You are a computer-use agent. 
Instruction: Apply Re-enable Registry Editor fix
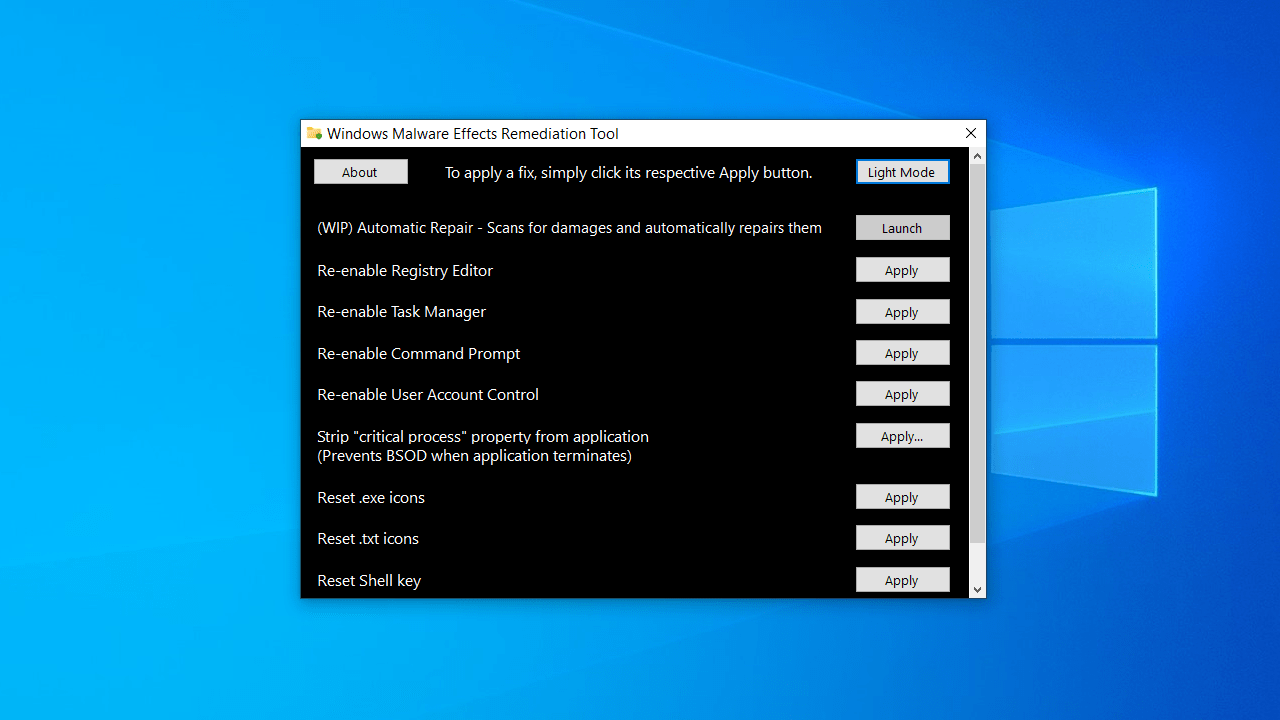click(x=902, y=270)
